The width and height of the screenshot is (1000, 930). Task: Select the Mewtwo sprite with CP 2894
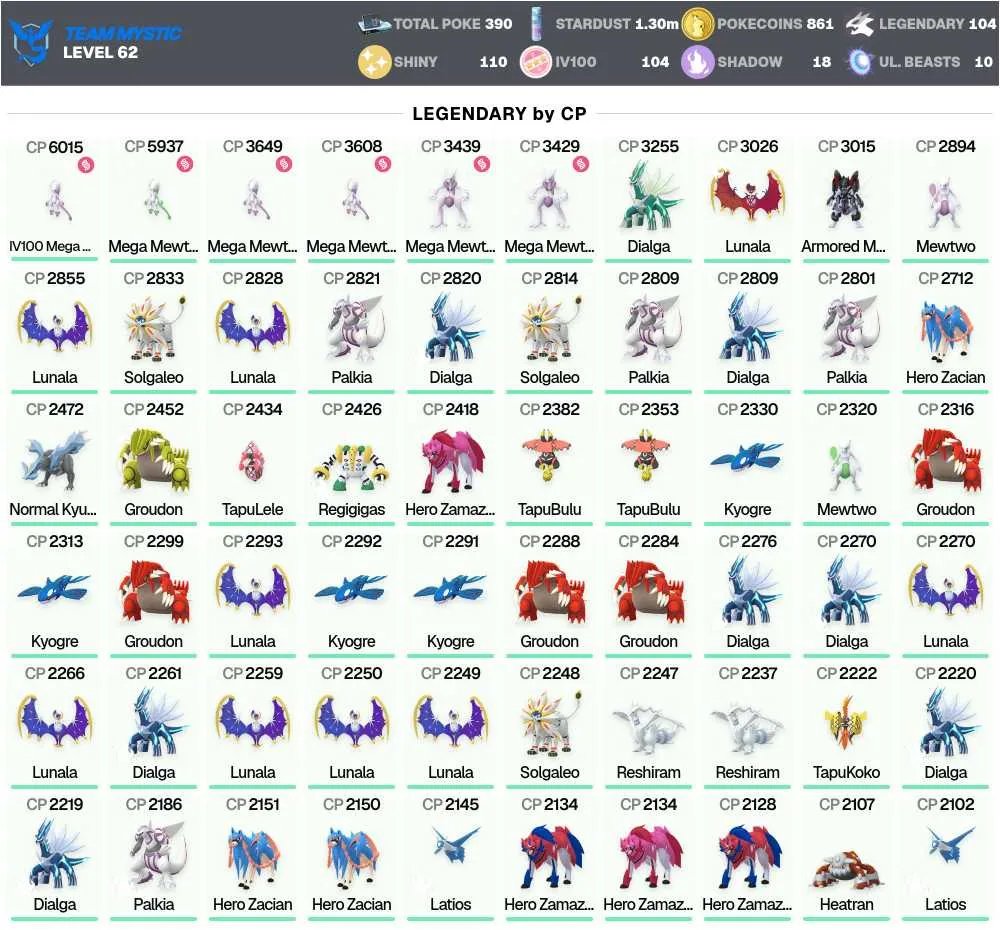pos(945,203)
